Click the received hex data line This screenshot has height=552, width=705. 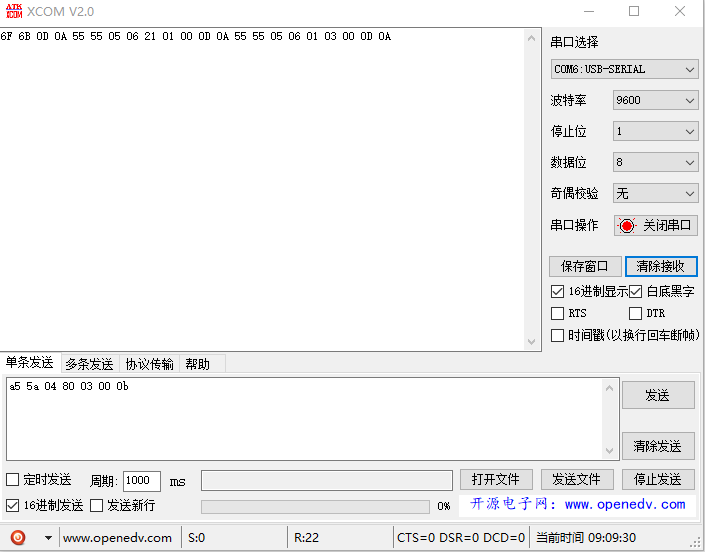point(196,36)
